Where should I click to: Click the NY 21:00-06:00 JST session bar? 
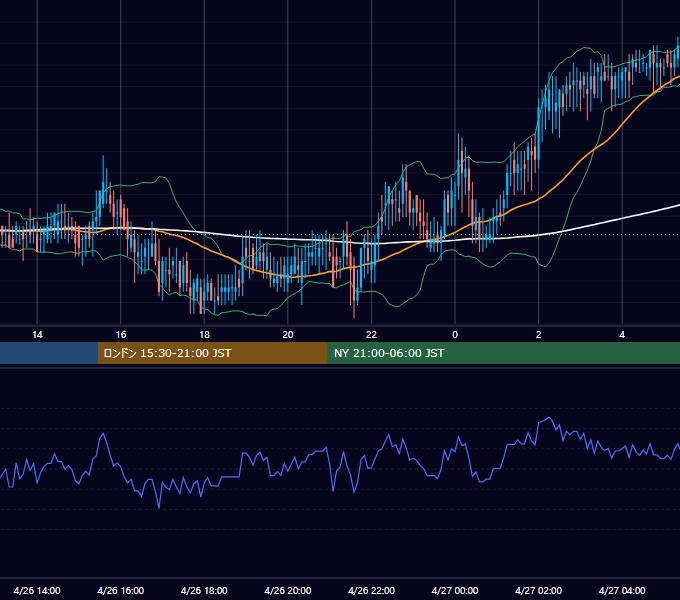[503, 353]
